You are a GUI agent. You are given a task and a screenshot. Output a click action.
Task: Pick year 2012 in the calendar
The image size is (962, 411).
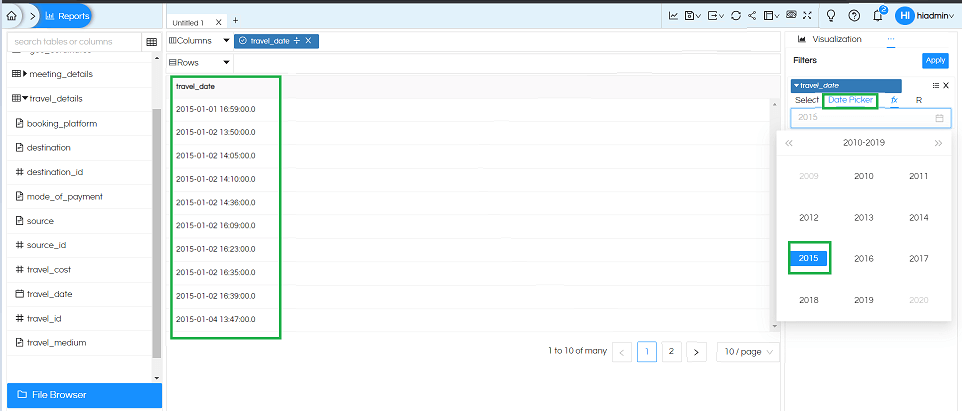[809, 218]
